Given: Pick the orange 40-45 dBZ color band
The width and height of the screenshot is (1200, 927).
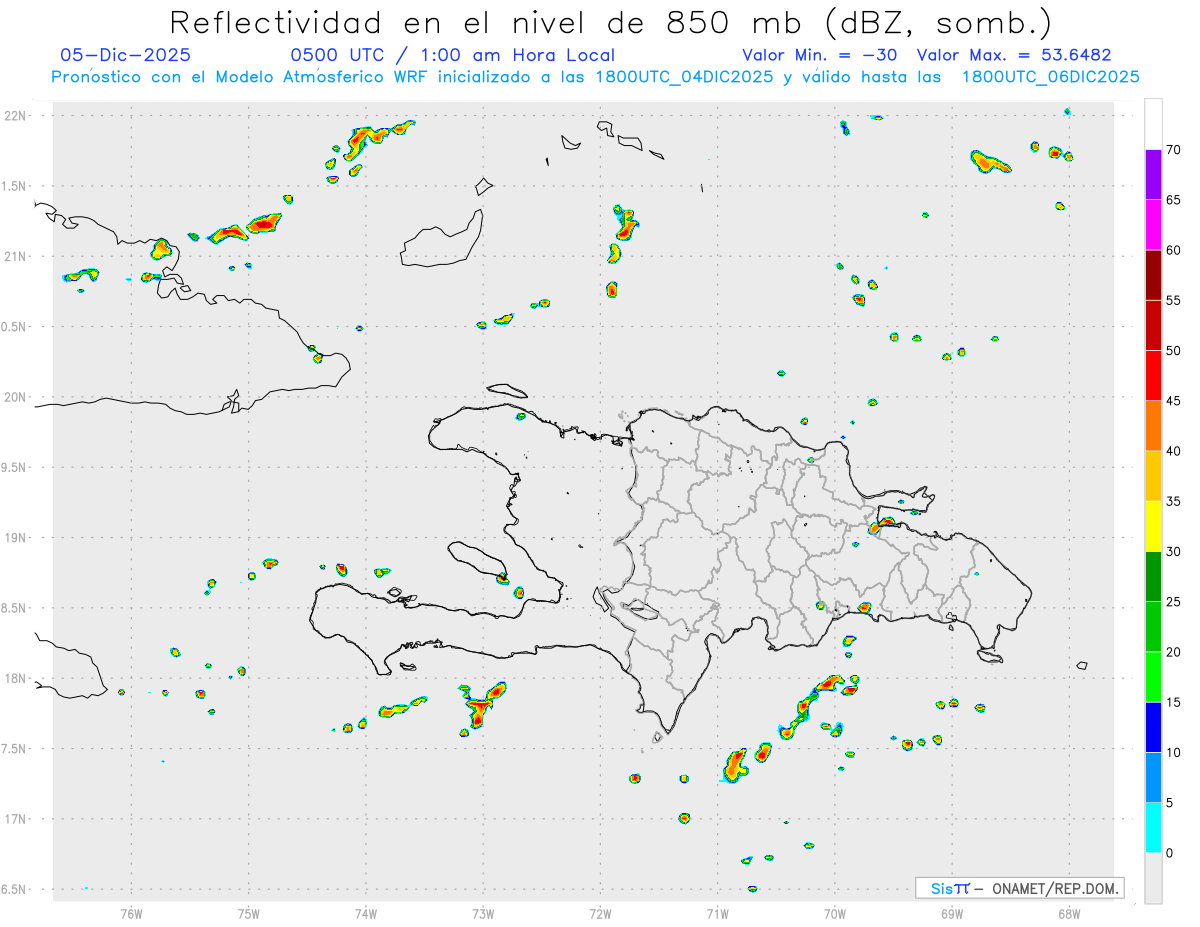Looking at the screenshot, I should coord(1153,426).
